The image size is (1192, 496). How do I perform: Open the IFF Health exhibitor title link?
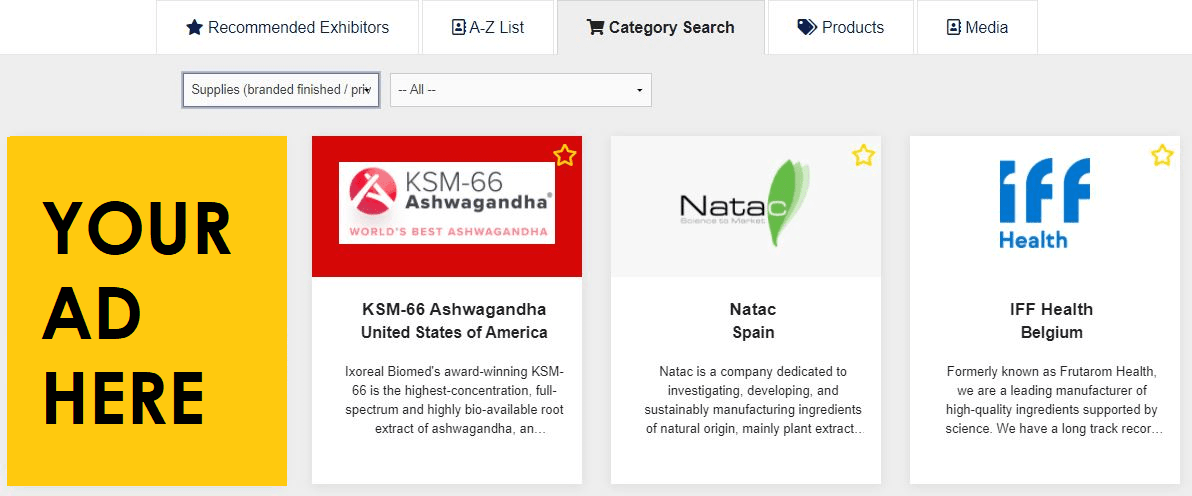click(x=1051, y=310)
